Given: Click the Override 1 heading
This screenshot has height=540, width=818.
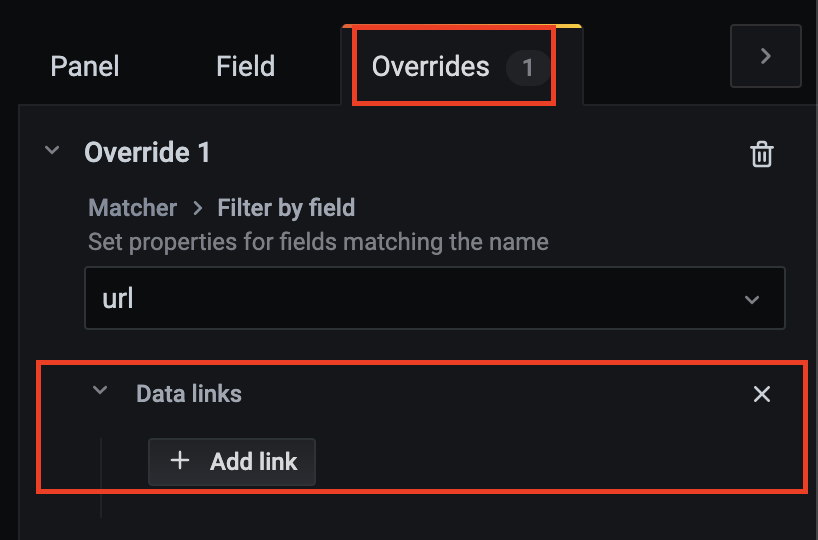Looking at the screenshot, I should 148,153.
